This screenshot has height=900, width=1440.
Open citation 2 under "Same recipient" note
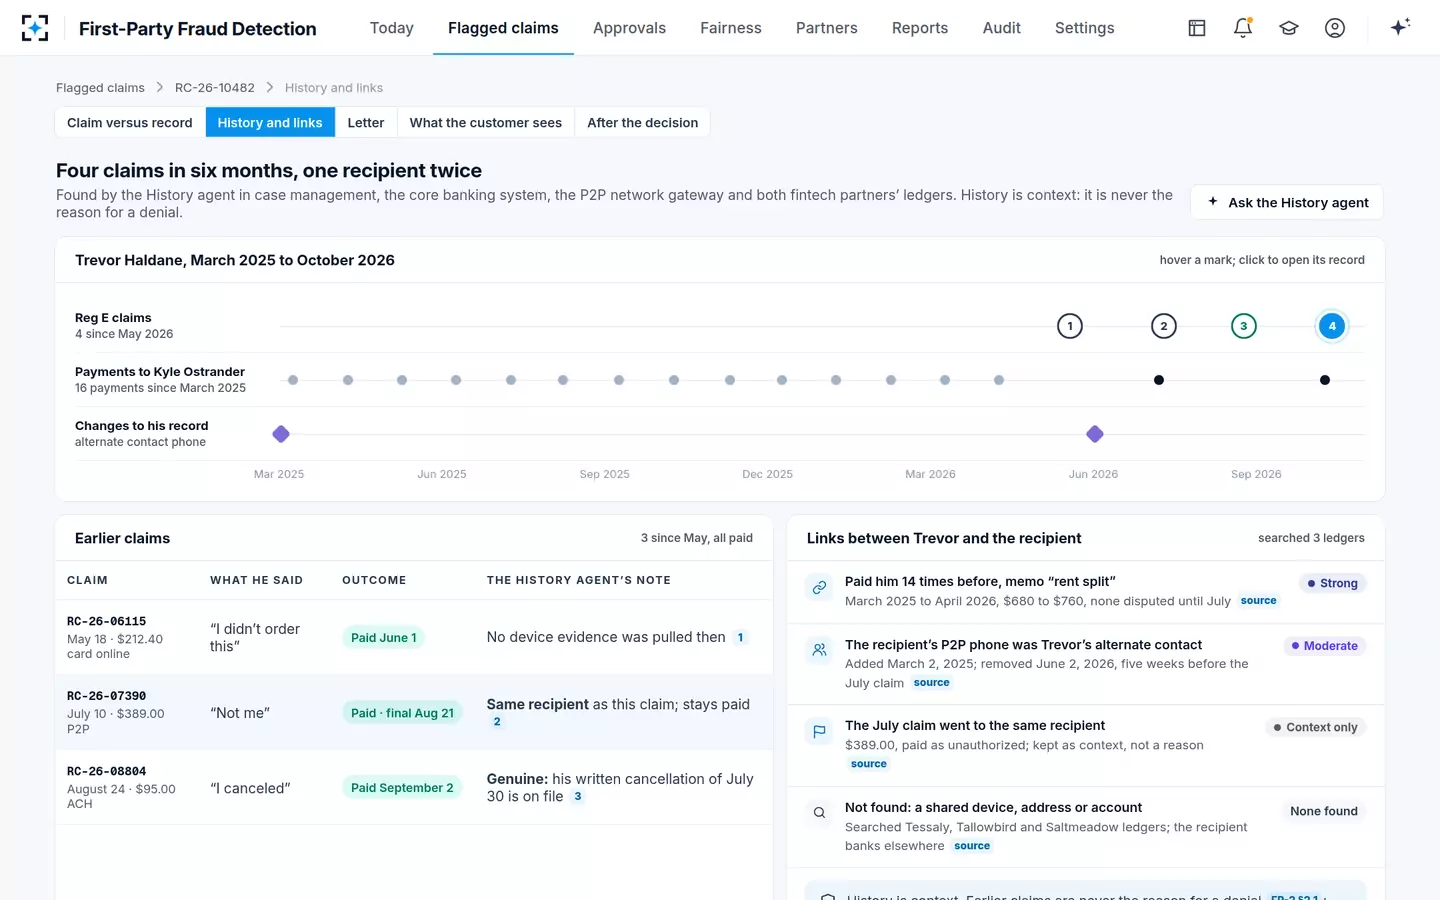[497, 722]
